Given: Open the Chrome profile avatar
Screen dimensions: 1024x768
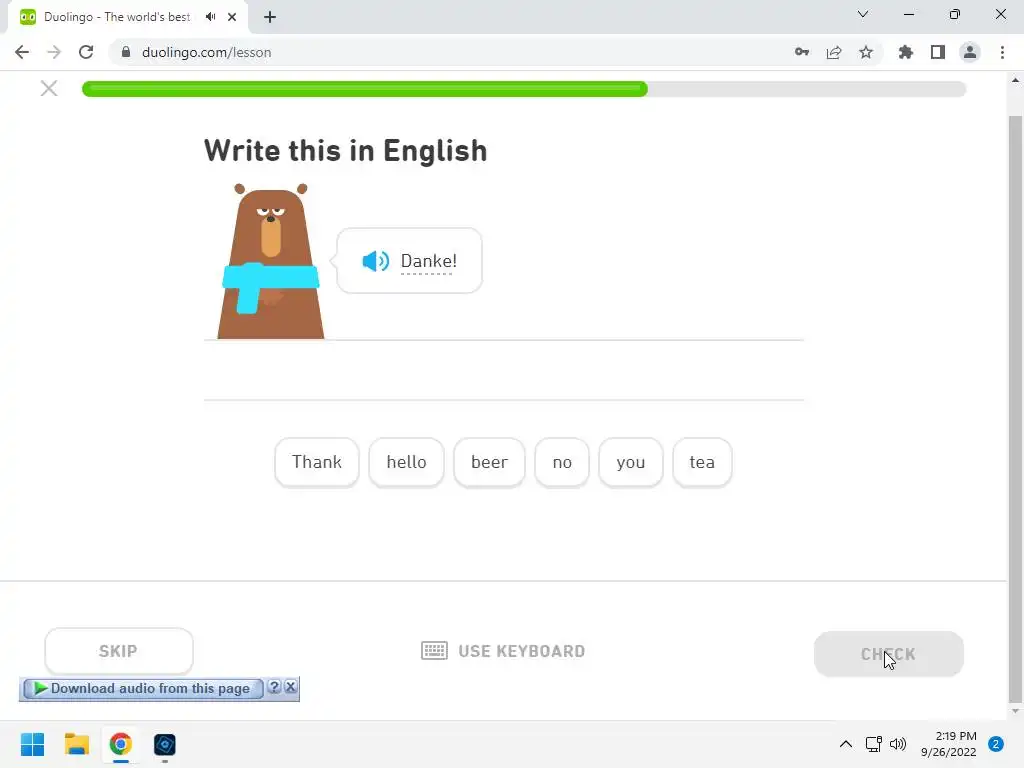Looking at the screenshot, I should click(970, 52).
